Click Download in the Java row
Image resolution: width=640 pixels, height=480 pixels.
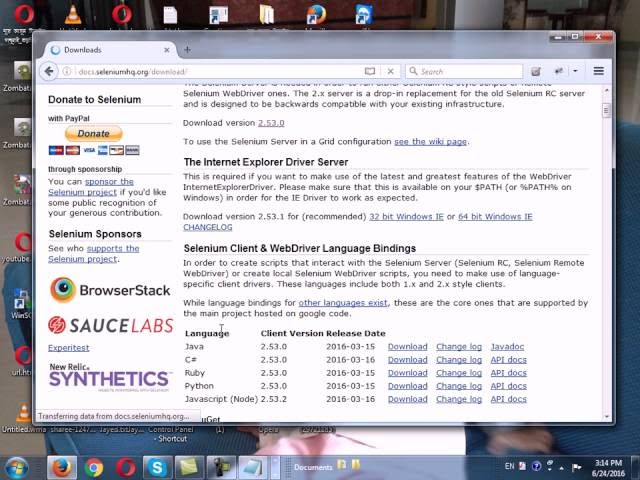[x=407, y=347]
